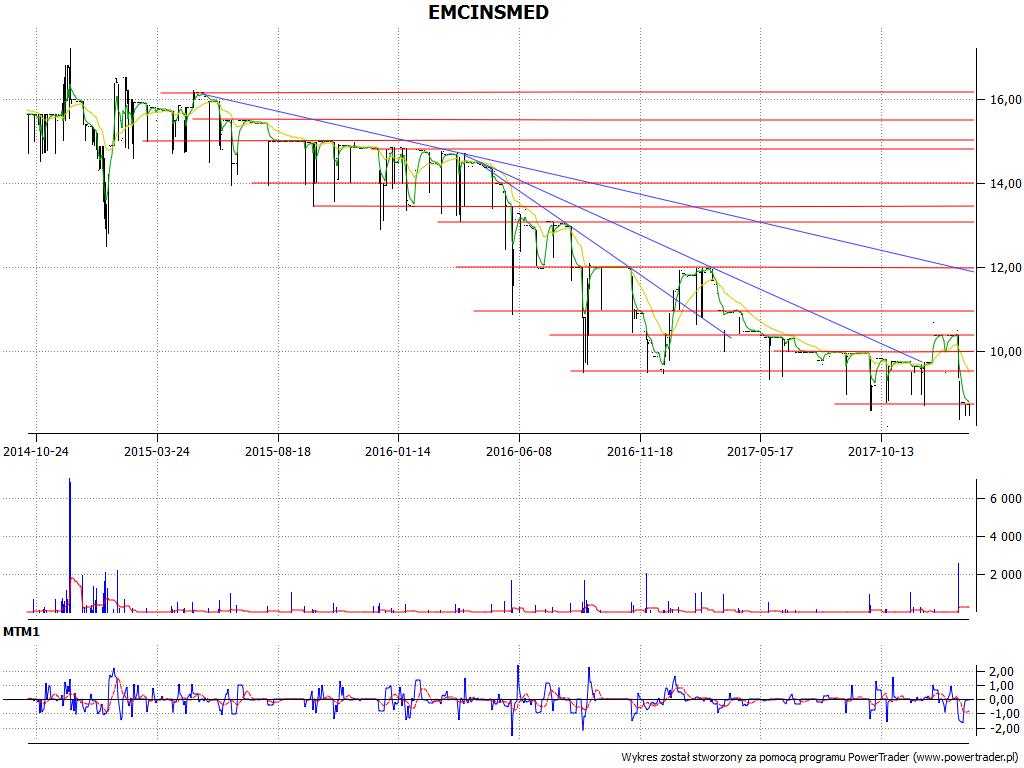Viewport: 1024px width, 768px height.
Task: Select the 2015-03-24 date label
Action: (x=157, y=451)
